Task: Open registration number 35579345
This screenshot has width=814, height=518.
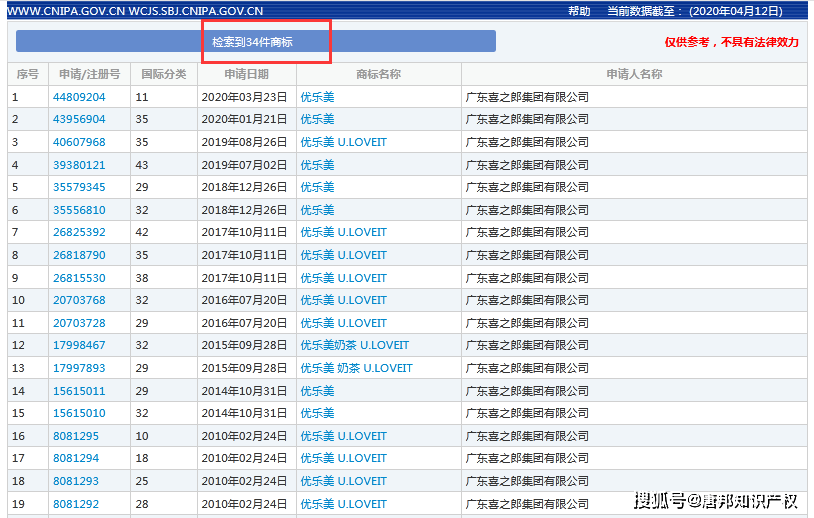Action: coord(79,187)
